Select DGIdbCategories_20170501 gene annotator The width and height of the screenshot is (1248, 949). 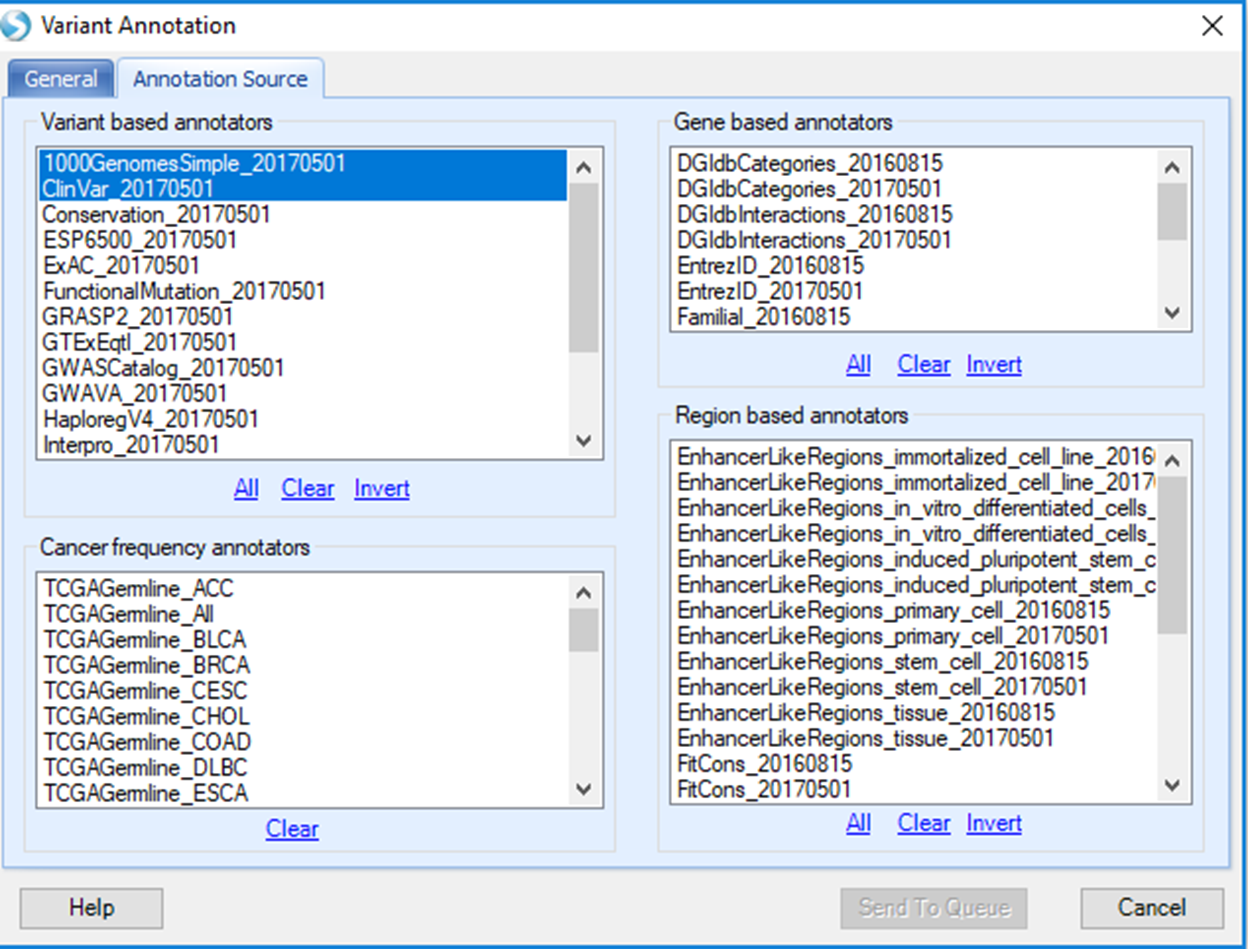pyautogui.click(x=915, y=189)
